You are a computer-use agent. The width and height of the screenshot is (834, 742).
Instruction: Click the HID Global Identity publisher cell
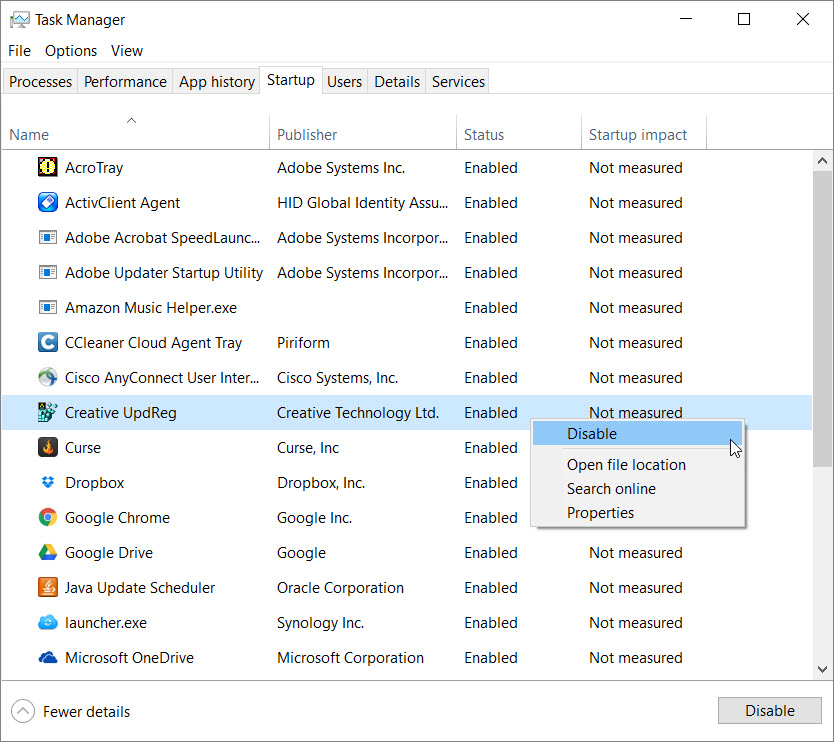(x=363, y=203)
